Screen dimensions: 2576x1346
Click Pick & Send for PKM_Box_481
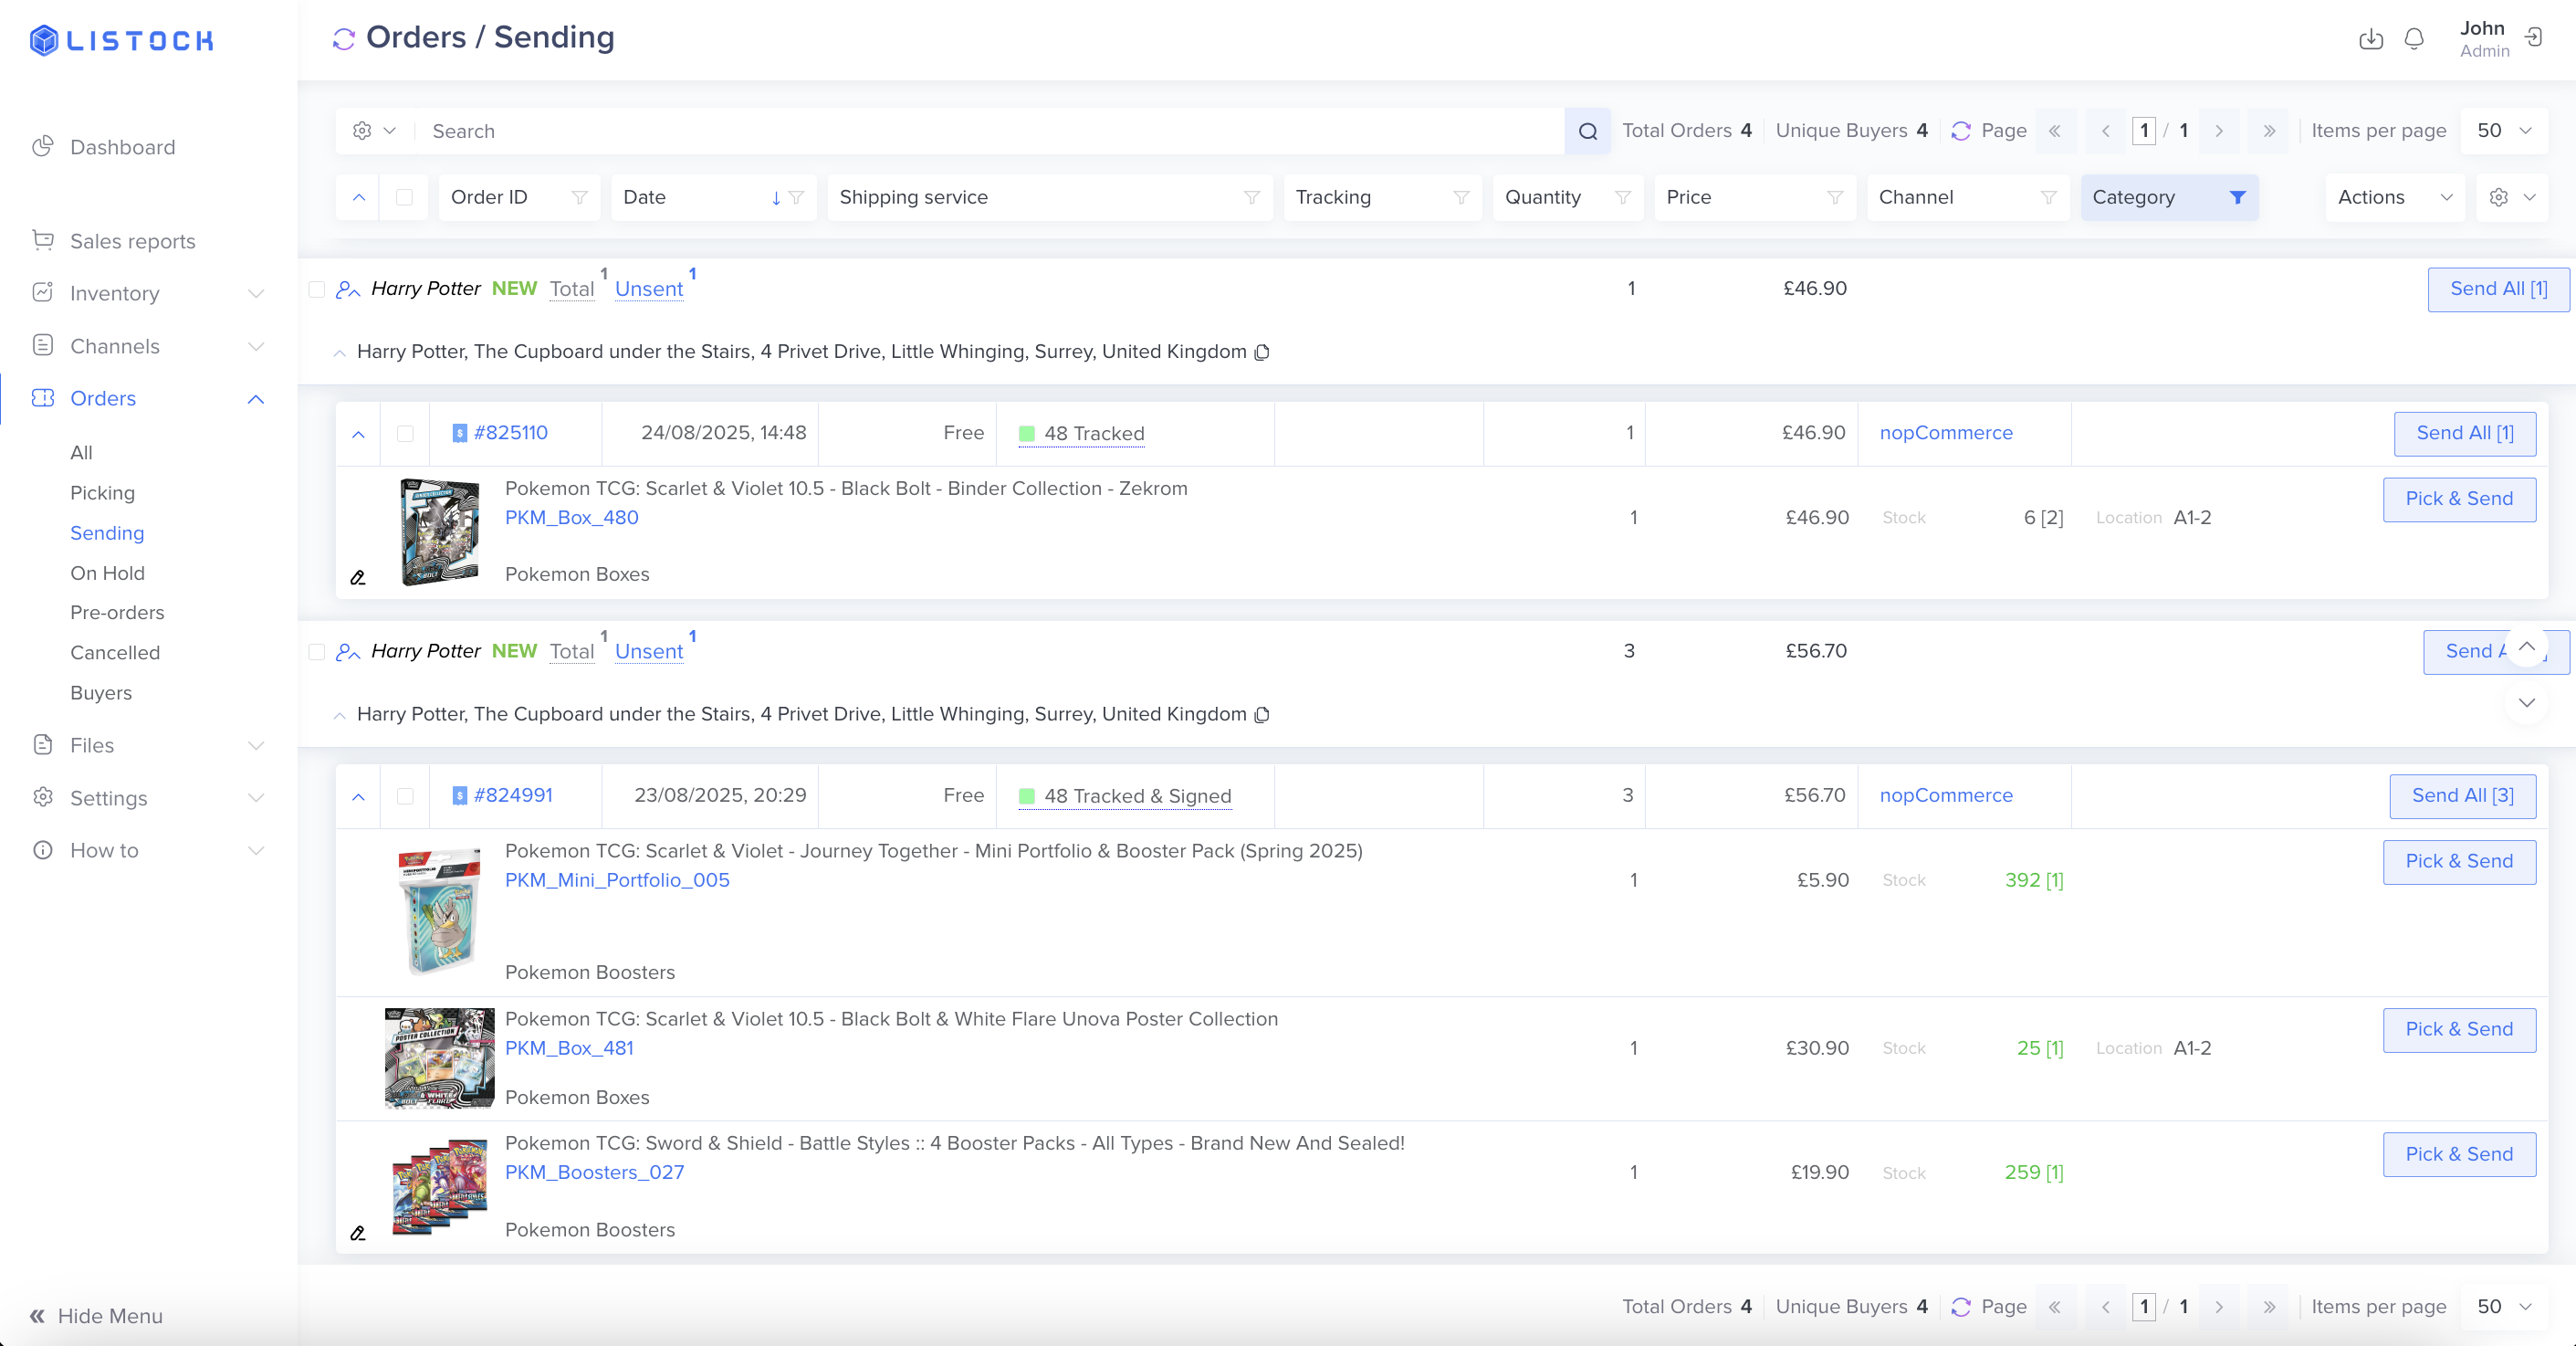pos(2458,1029)
